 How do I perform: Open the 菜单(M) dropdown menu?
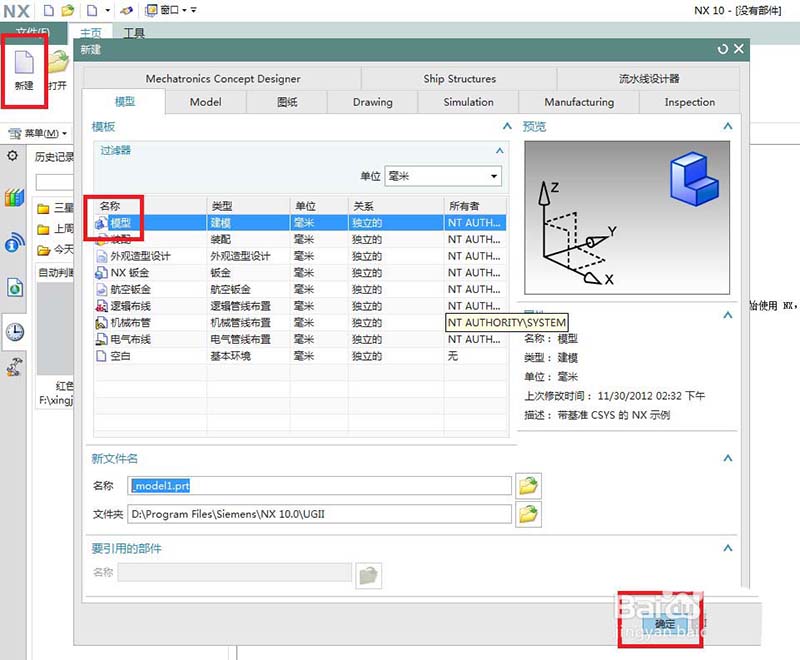[38, 134]
